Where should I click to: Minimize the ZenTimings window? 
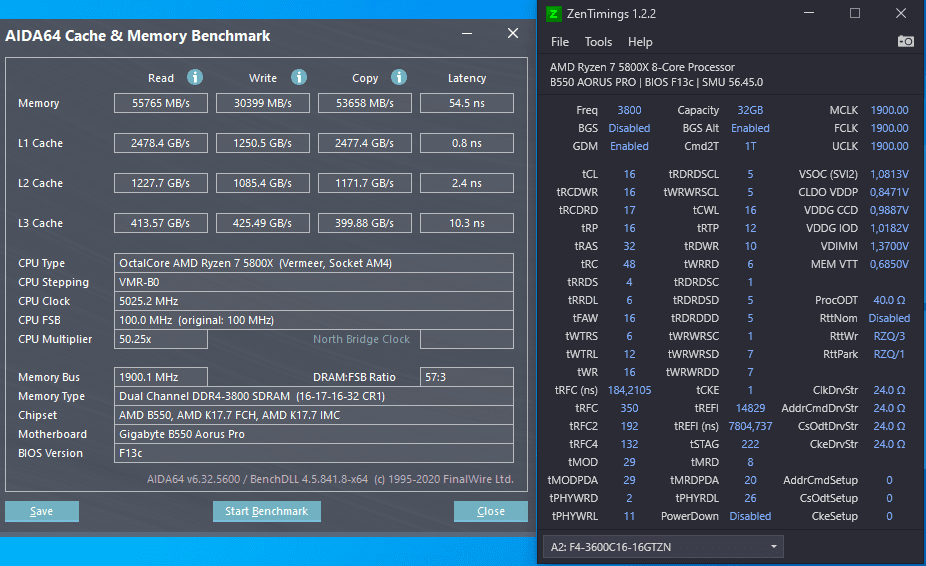click(809, 13)
